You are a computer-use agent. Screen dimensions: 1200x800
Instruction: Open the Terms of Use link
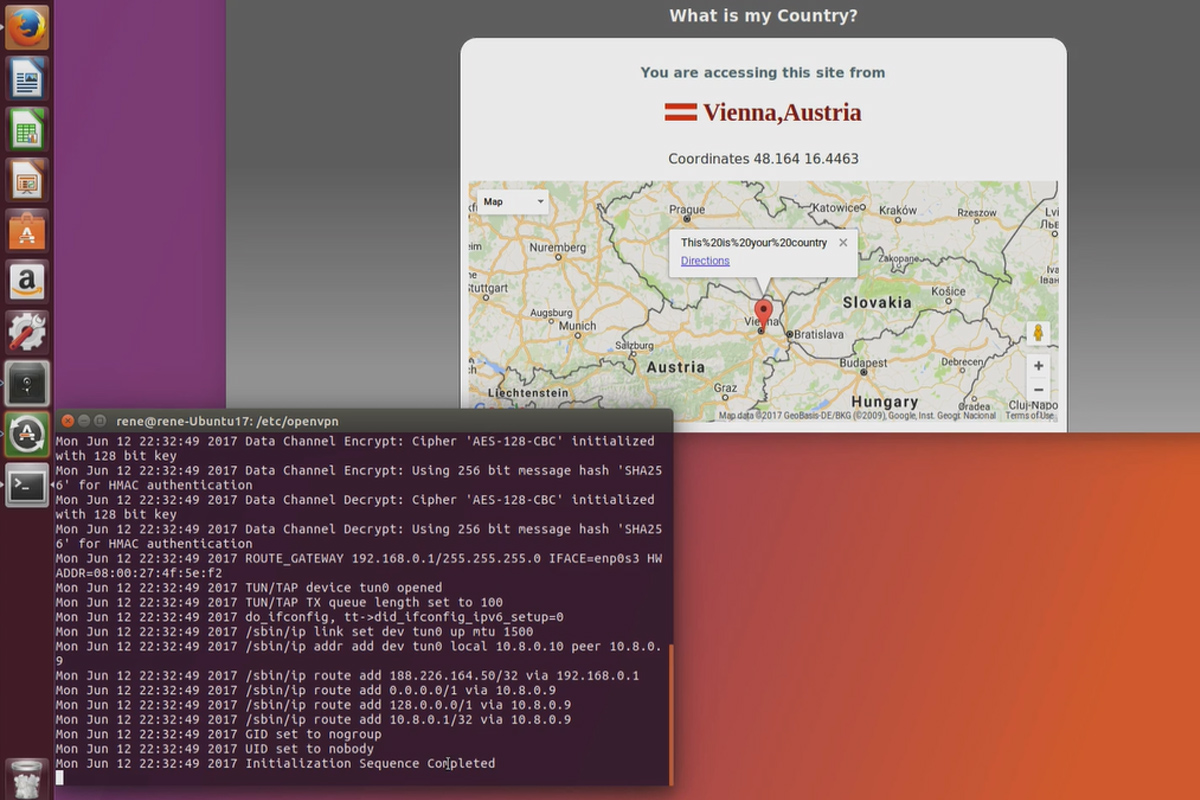click(1029, 416)
